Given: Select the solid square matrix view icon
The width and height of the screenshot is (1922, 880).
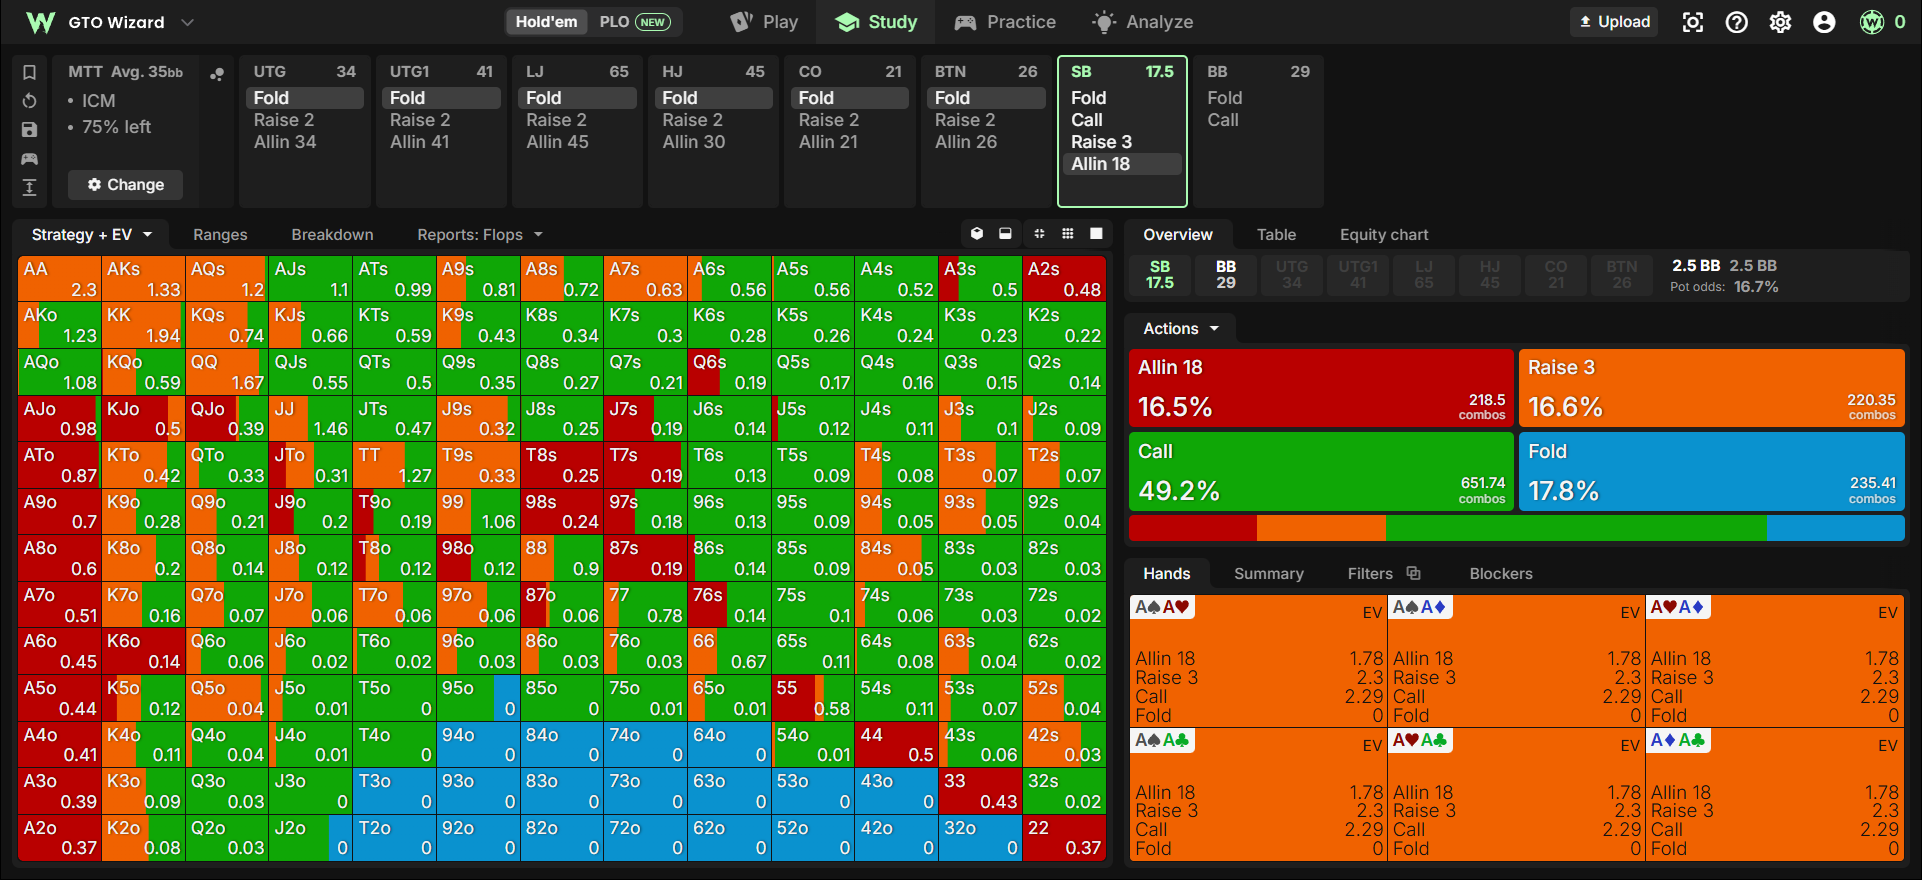Looking at the screenshot, I should point(1096,234).
